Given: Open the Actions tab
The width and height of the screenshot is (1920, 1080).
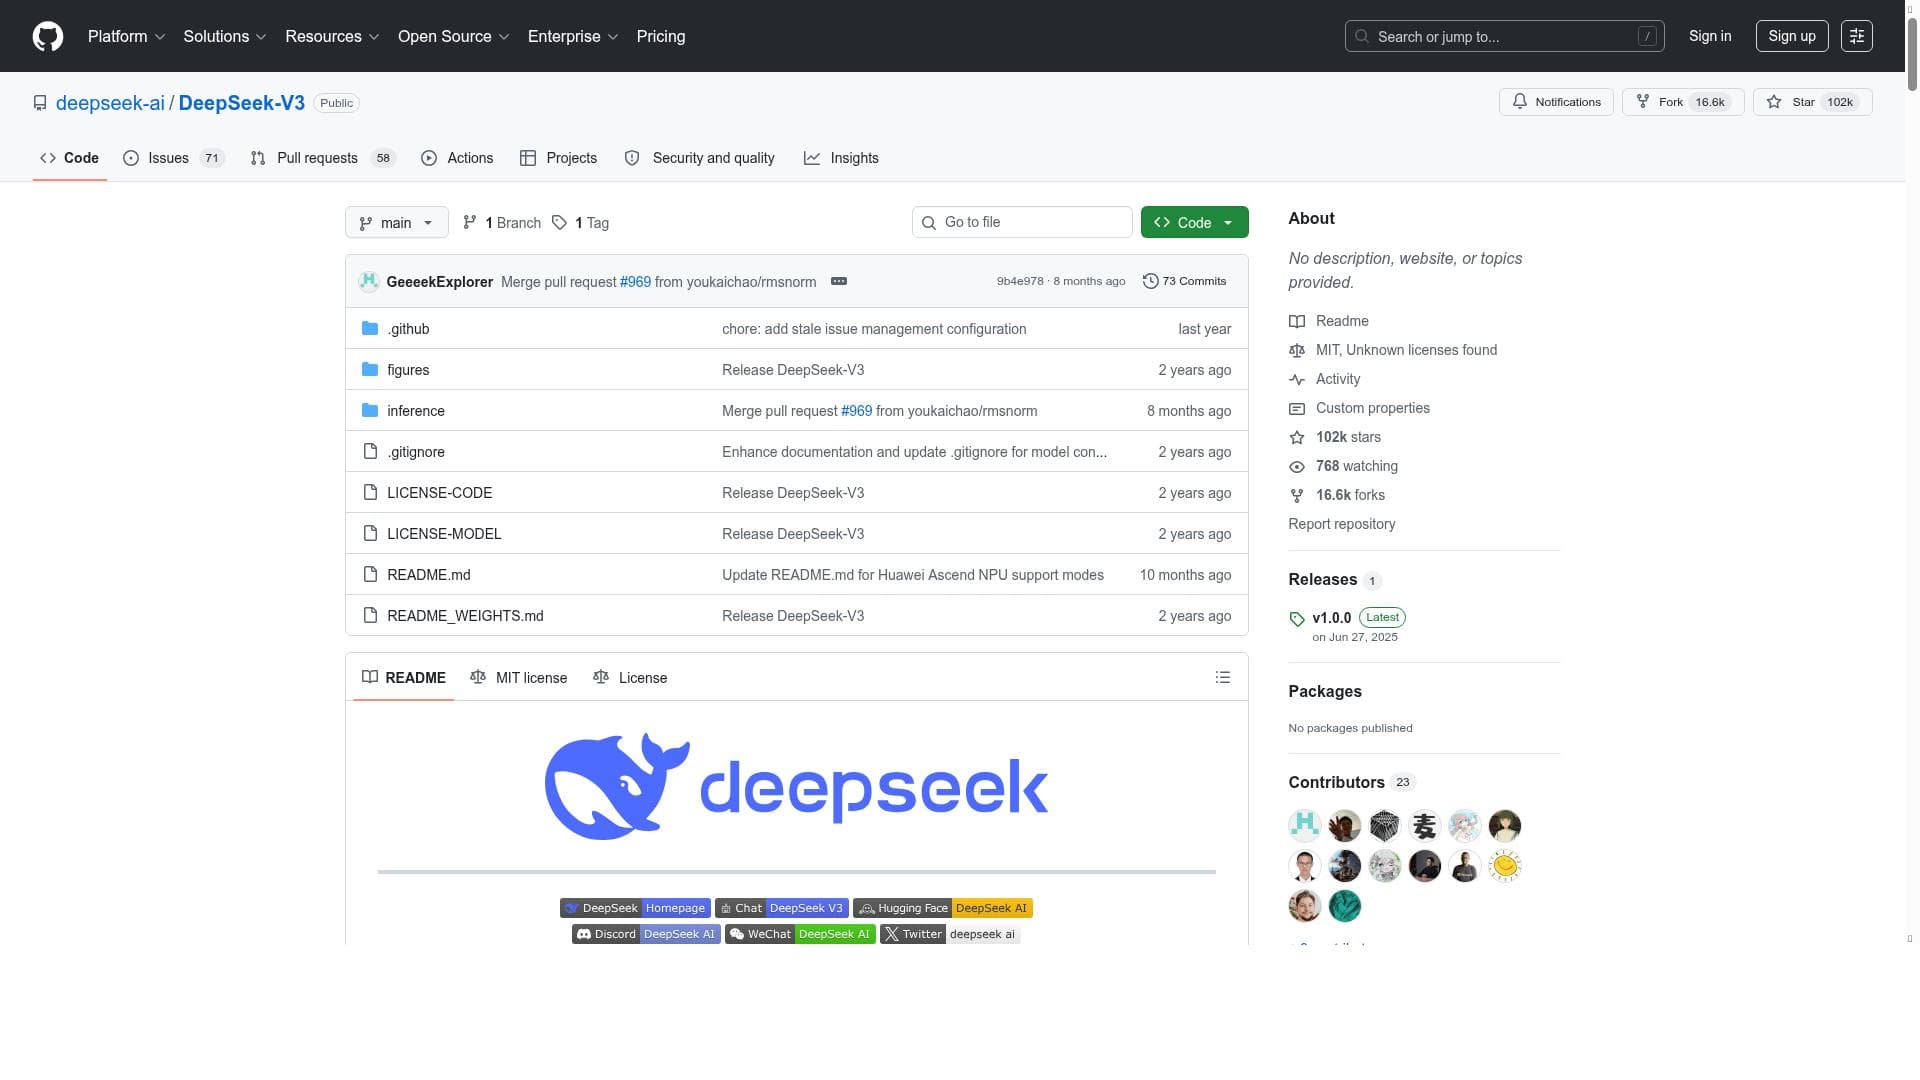Looking at the screenshot, I should tap(457, 158).
